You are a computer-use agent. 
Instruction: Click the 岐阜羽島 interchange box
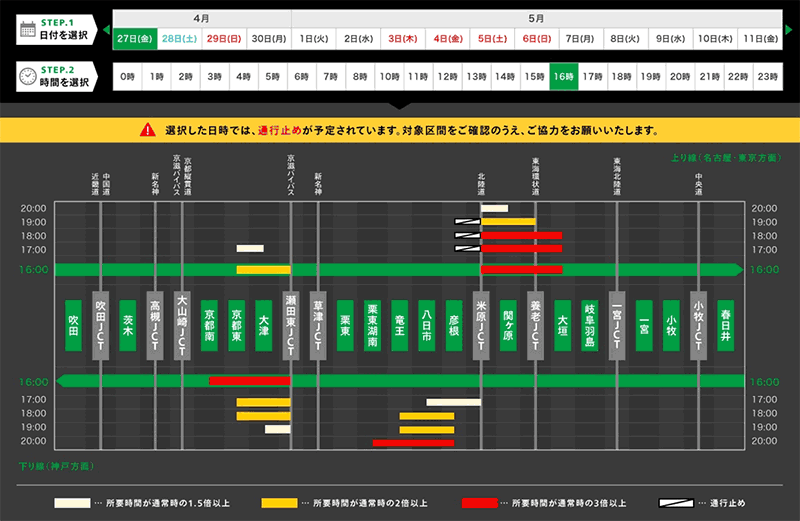[590, 326]
